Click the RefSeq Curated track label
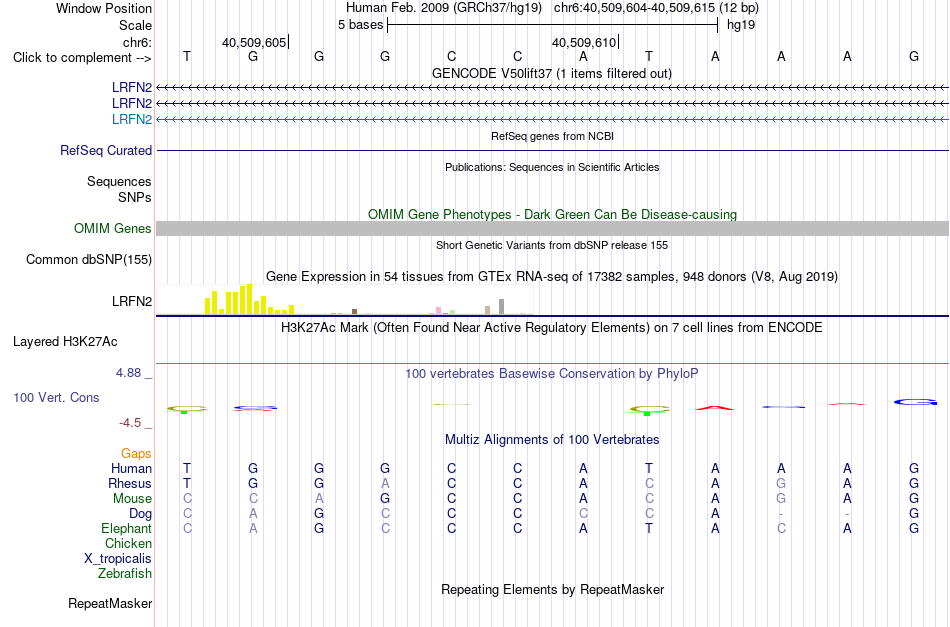950x627 pixels. (105, 150)
